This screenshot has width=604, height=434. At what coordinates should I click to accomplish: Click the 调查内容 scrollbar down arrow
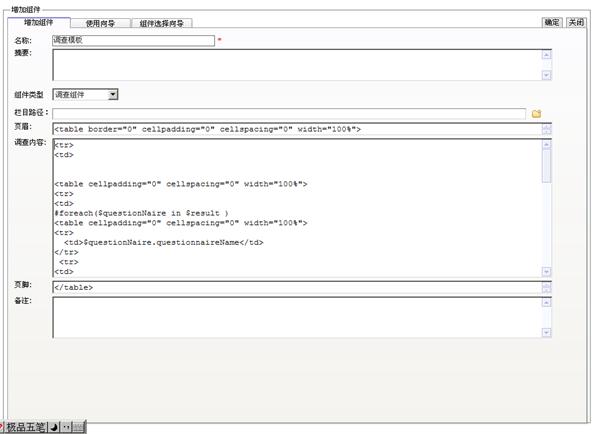click(x=546, y=271)
